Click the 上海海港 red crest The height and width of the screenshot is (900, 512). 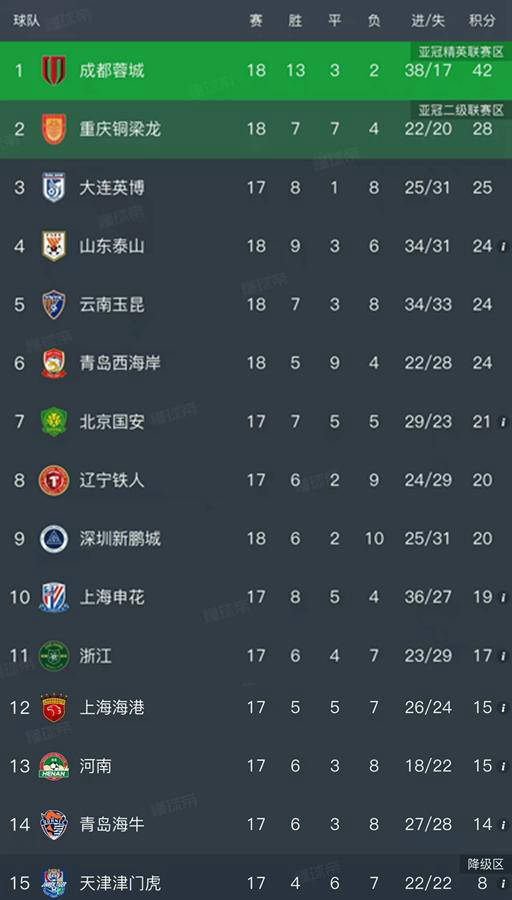pyautogui.click(x=54, y=708)
